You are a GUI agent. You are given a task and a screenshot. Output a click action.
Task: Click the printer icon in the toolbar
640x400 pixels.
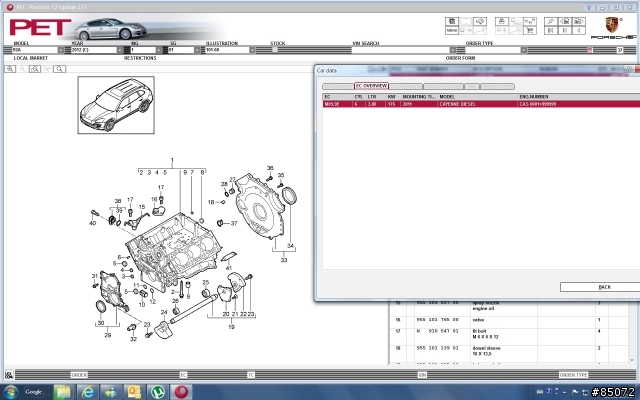point(502,21)
